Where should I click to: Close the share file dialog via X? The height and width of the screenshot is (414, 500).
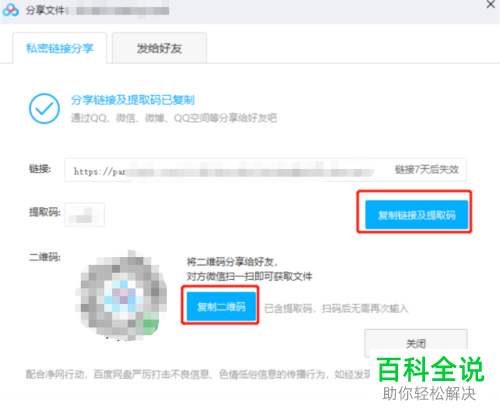[491, 4]
